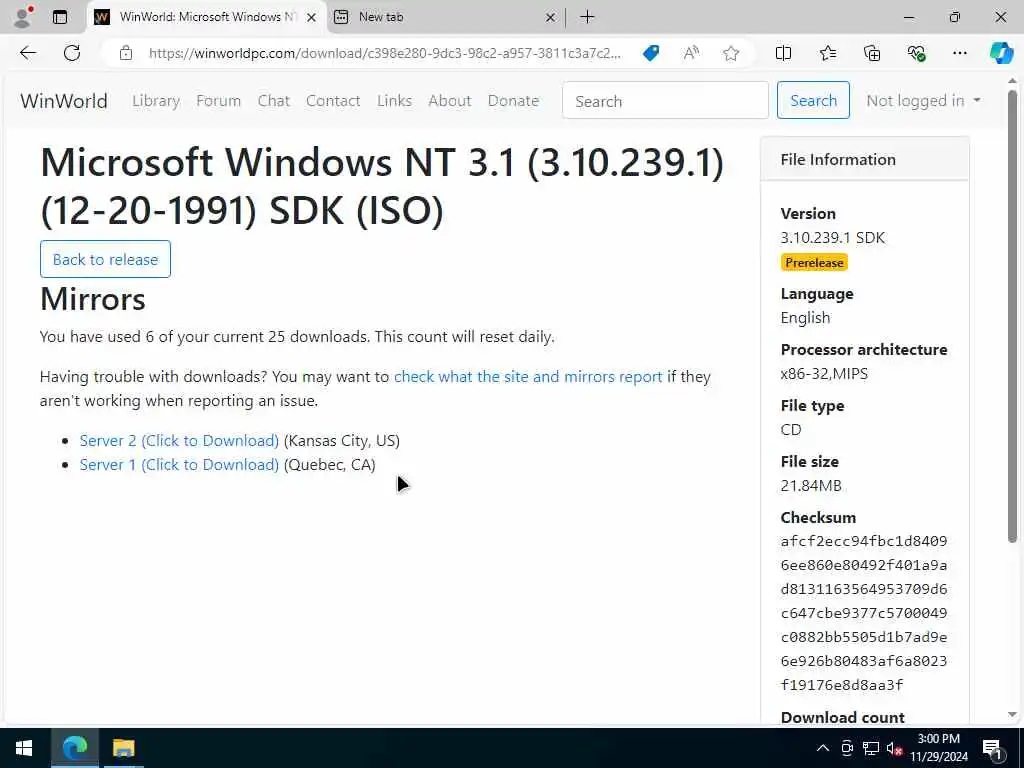1024x768 pixels.
Task: Open the shopping price tag icon
Action: [651, 53]
